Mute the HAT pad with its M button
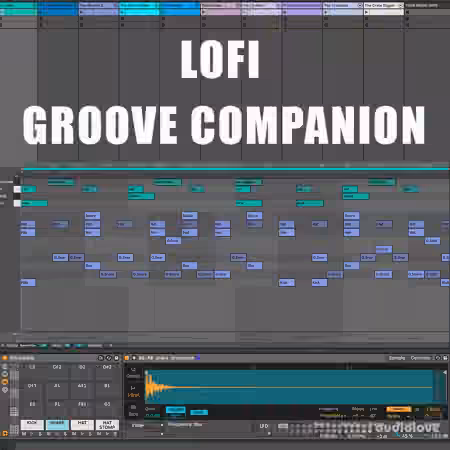 pyautogui.click(x=74, y=434)
